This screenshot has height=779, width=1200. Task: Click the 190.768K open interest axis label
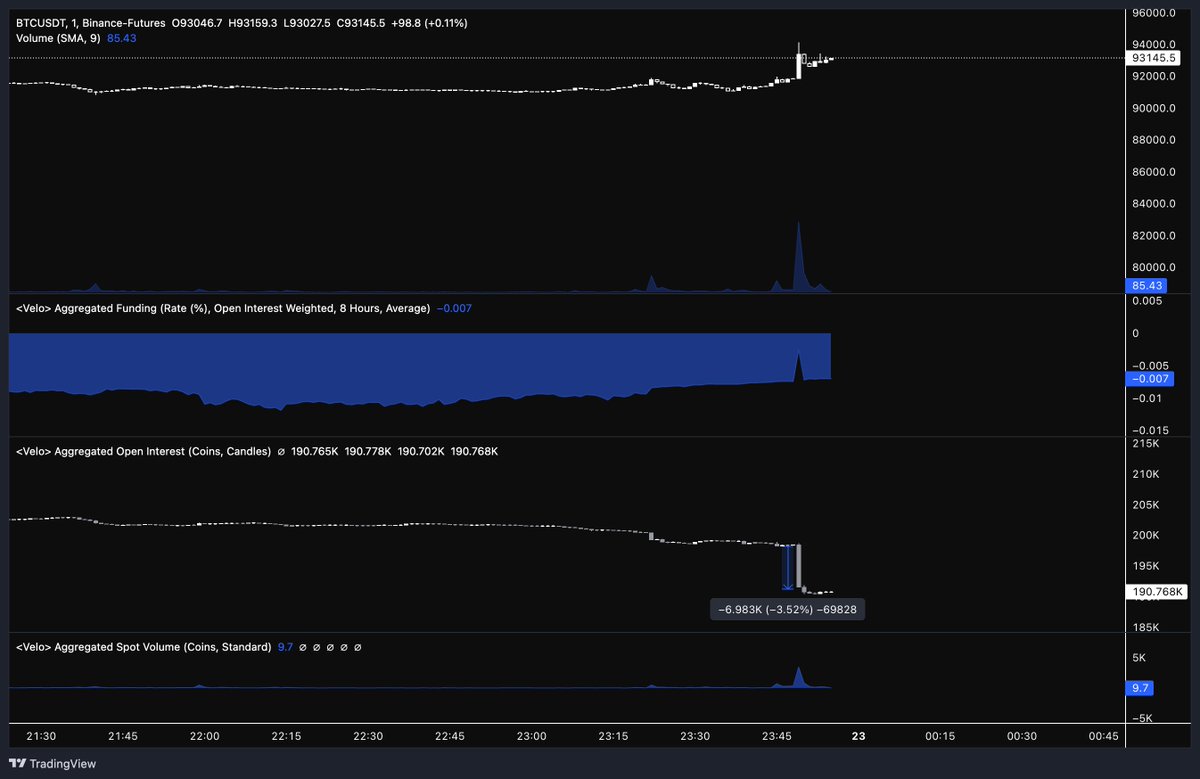point(1157,592)
